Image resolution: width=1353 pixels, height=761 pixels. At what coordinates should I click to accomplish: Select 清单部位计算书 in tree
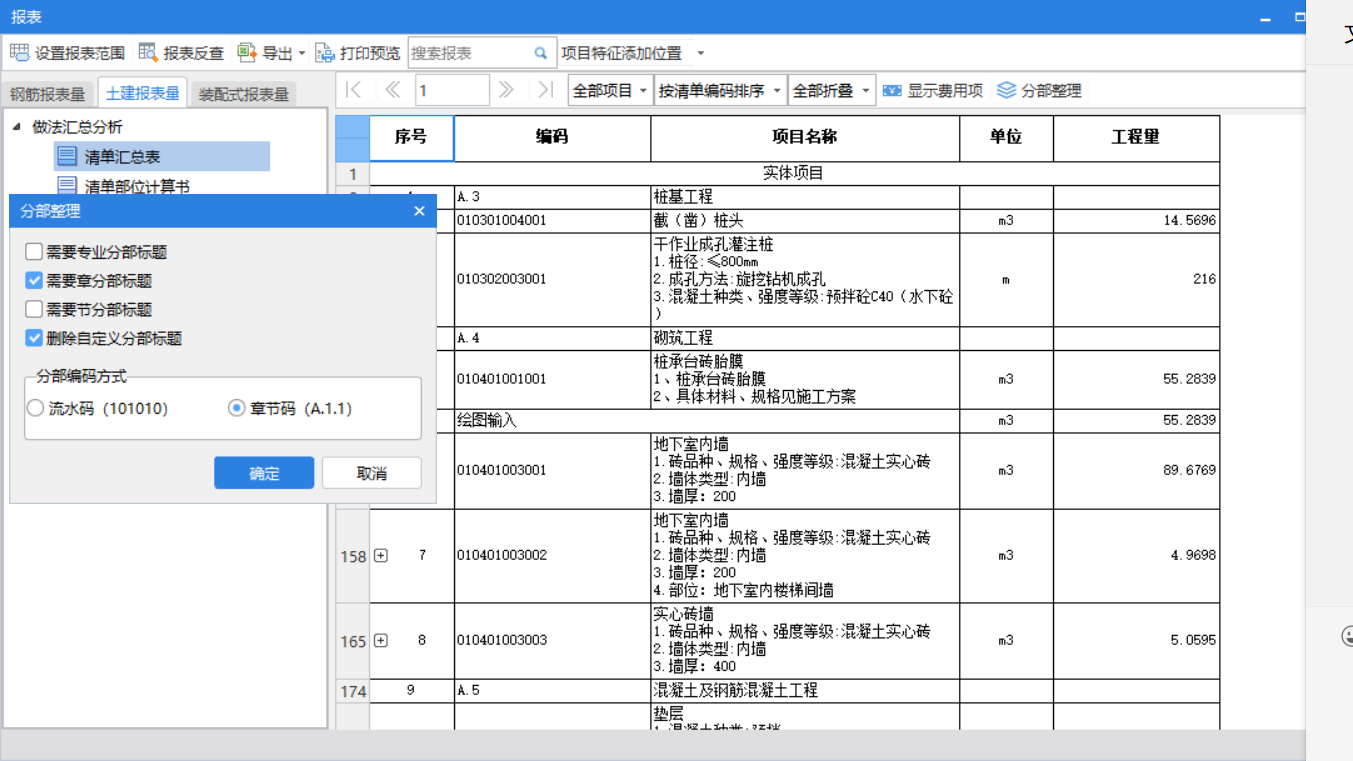click(x=137, y=186)
